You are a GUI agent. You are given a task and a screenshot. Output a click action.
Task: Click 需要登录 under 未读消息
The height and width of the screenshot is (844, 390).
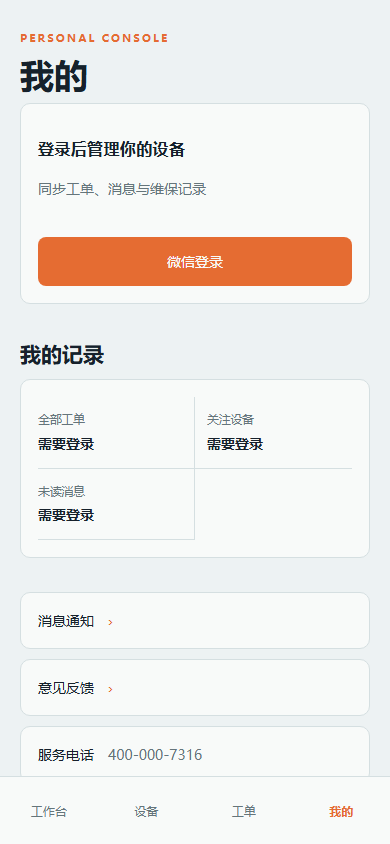tap(66, 515)
